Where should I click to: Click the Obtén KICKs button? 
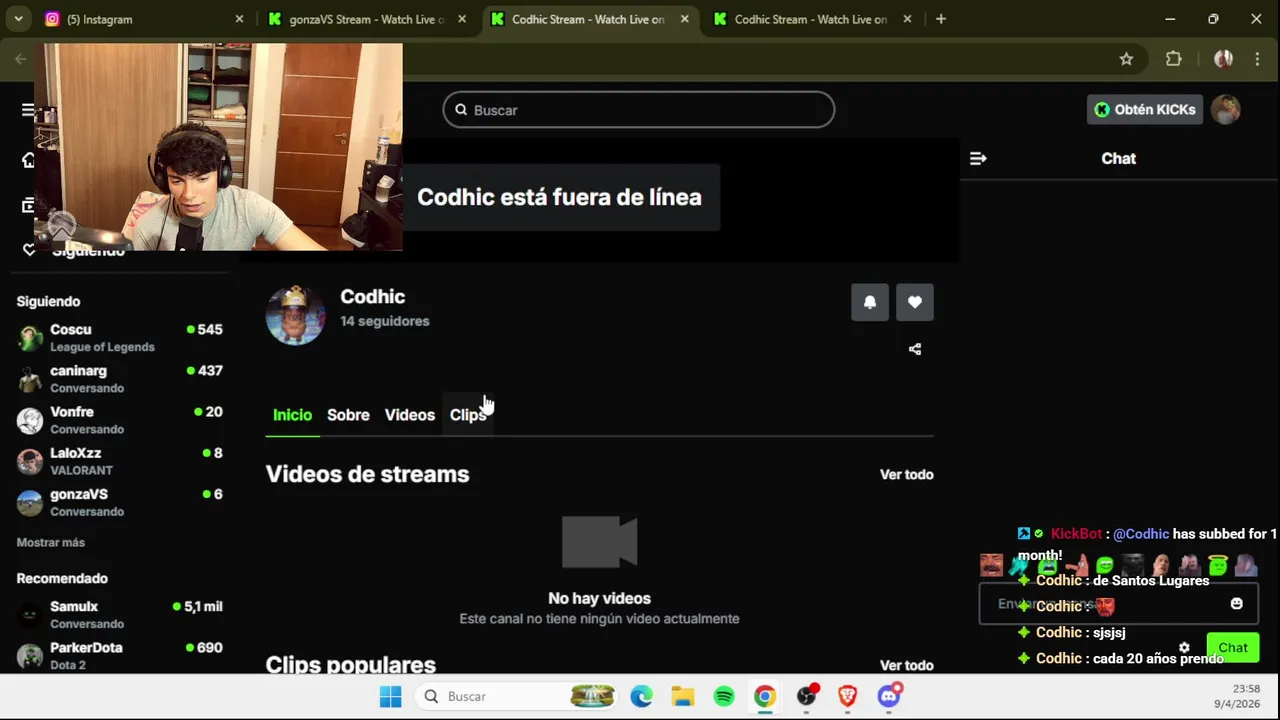[x=1144, y=110]
